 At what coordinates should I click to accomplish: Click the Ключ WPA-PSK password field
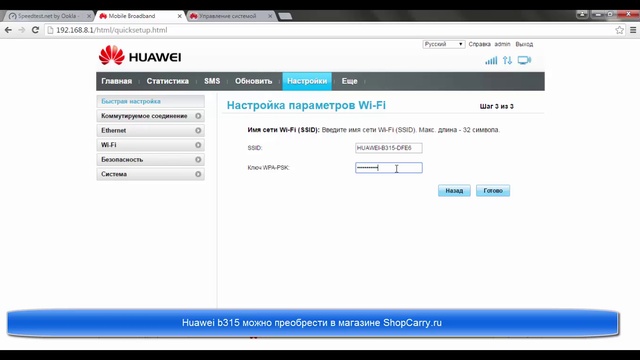(x=389, y=168)
